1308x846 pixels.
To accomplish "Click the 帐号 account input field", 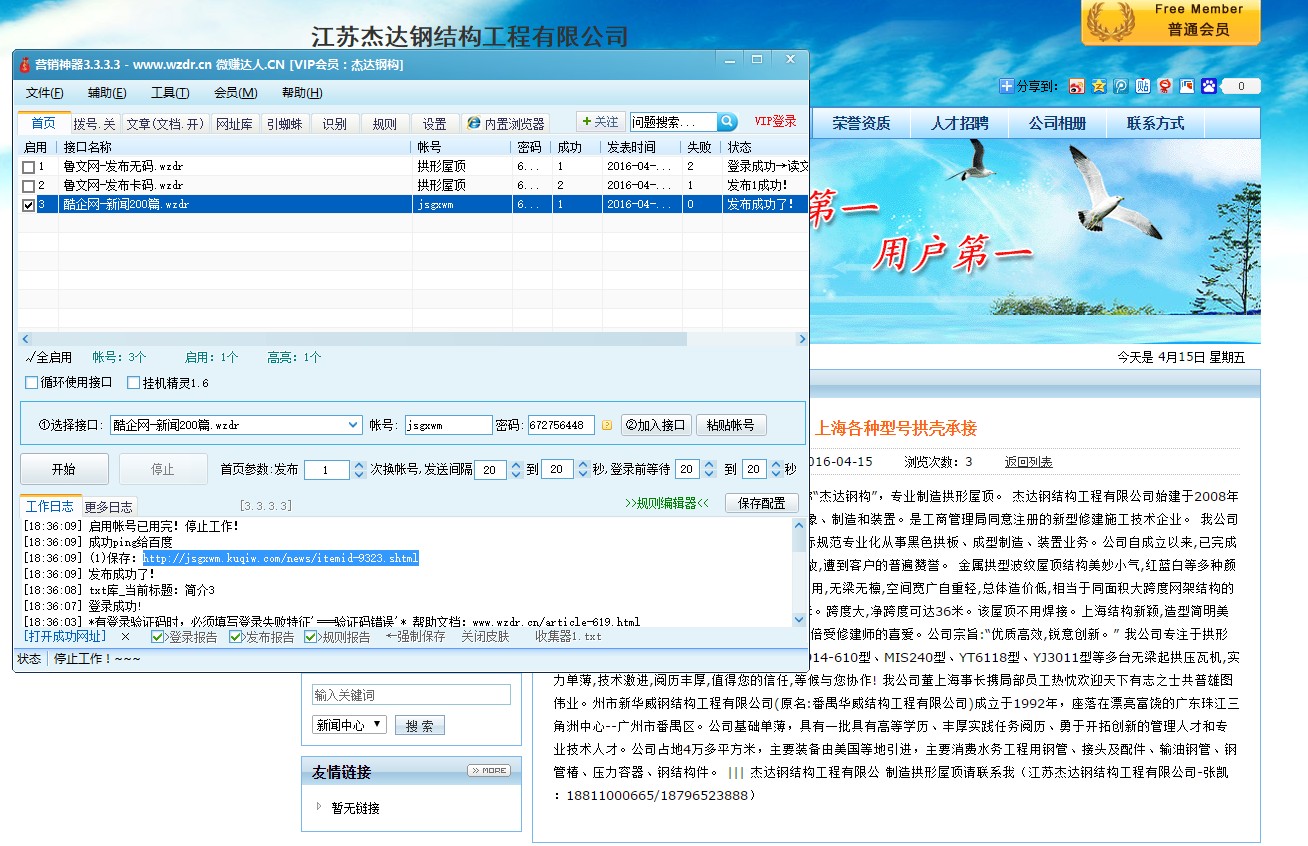I will 448,425.
